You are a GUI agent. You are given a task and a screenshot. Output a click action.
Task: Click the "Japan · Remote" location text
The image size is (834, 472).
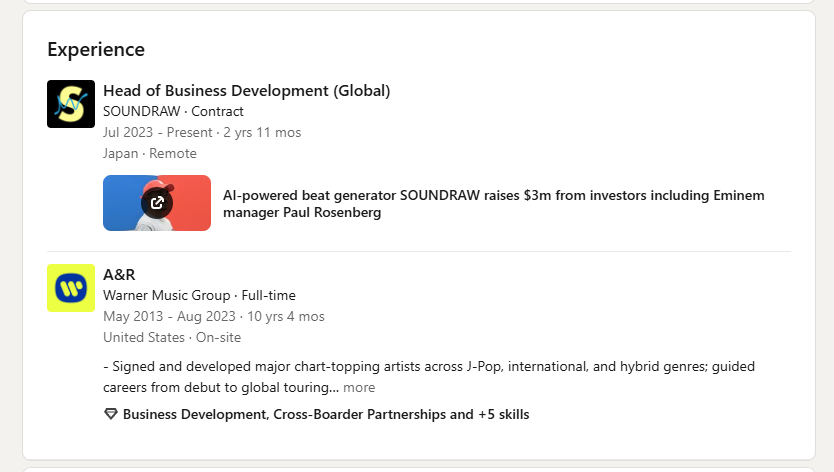click(x=150, y=153)
